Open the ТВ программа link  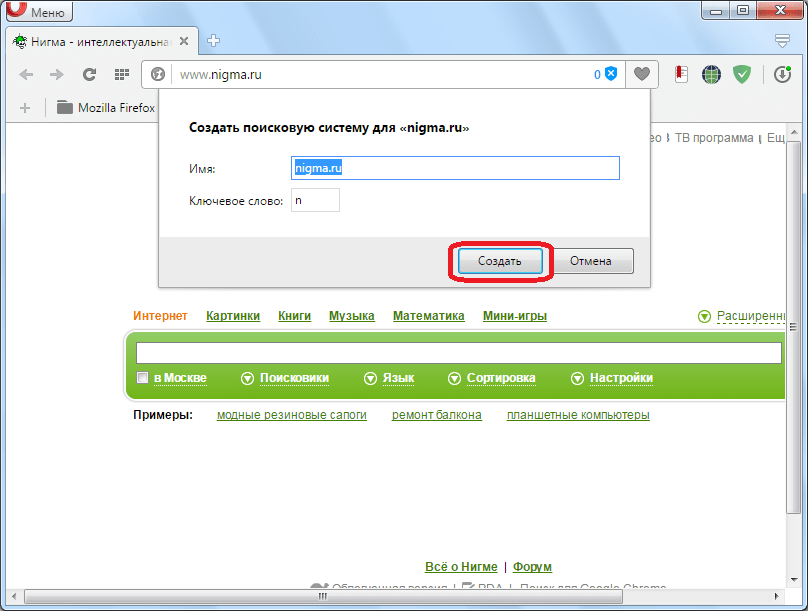(x=714, y=138)
